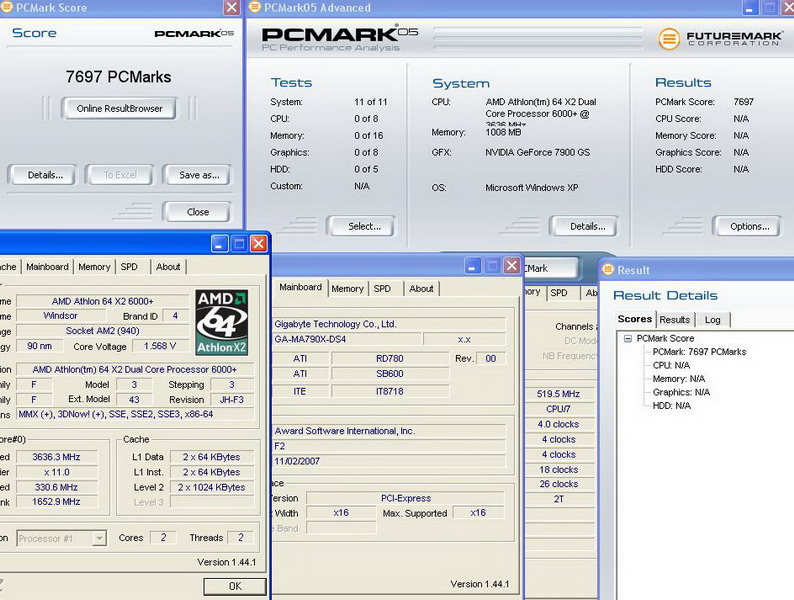Viewport: 794px width, 600px height.
Task: Open Options under Results section
Action: (x=746, y=226)
